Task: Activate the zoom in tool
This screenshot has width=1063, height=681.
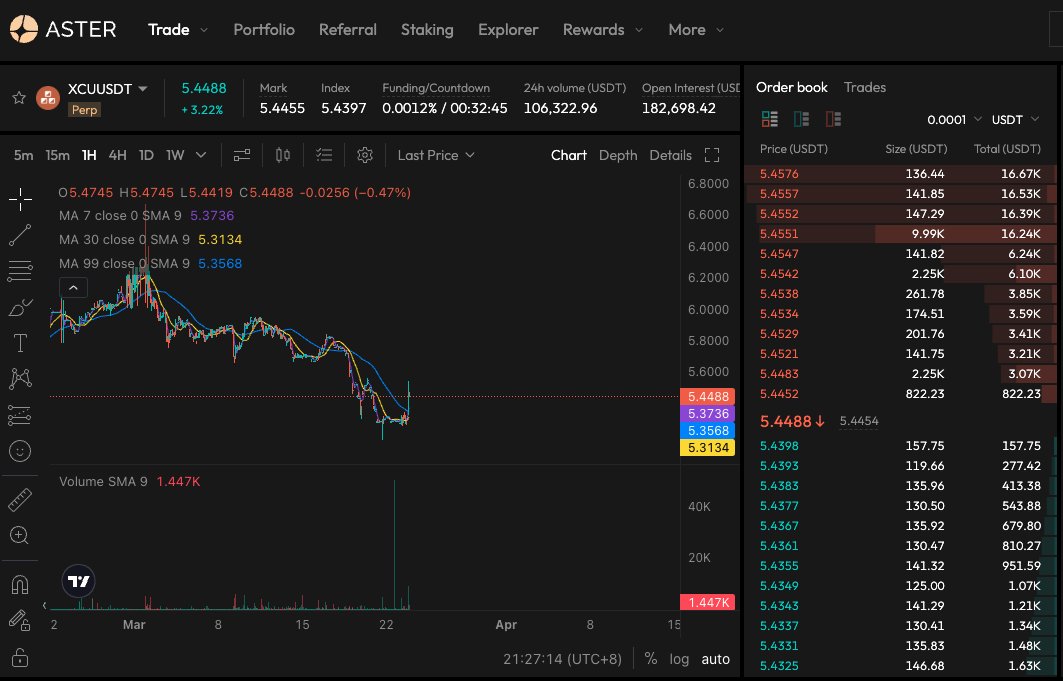Action: (20, 535)
